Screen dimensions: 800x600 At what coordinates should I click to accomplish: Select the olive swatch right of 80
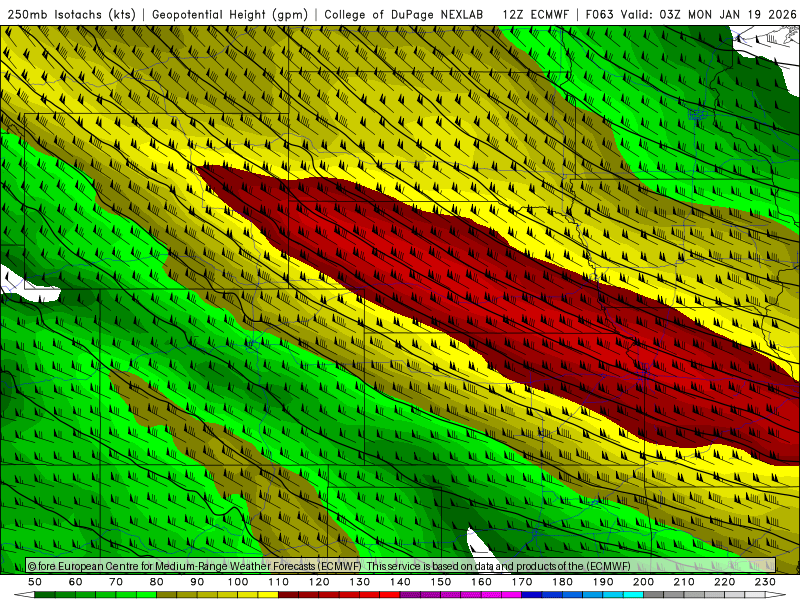(x=166, y=595)
